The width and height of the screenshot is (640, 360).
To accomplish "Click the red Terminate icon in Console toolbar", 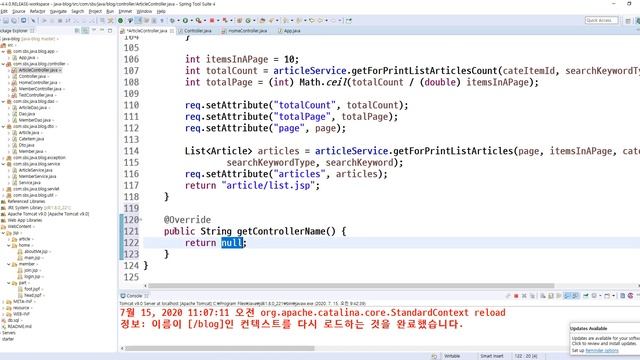I will tap(516, 296).
